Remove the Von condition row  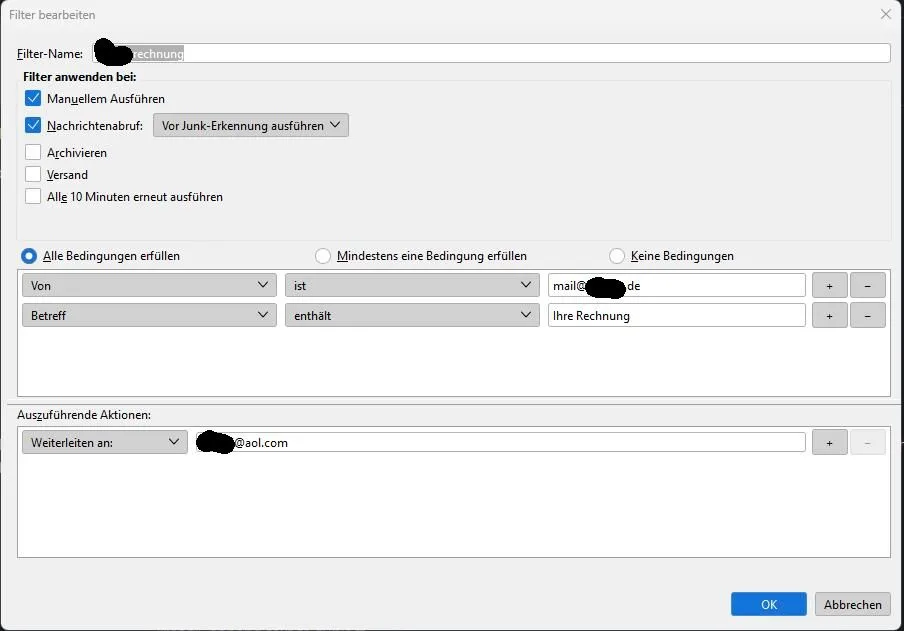867,286
